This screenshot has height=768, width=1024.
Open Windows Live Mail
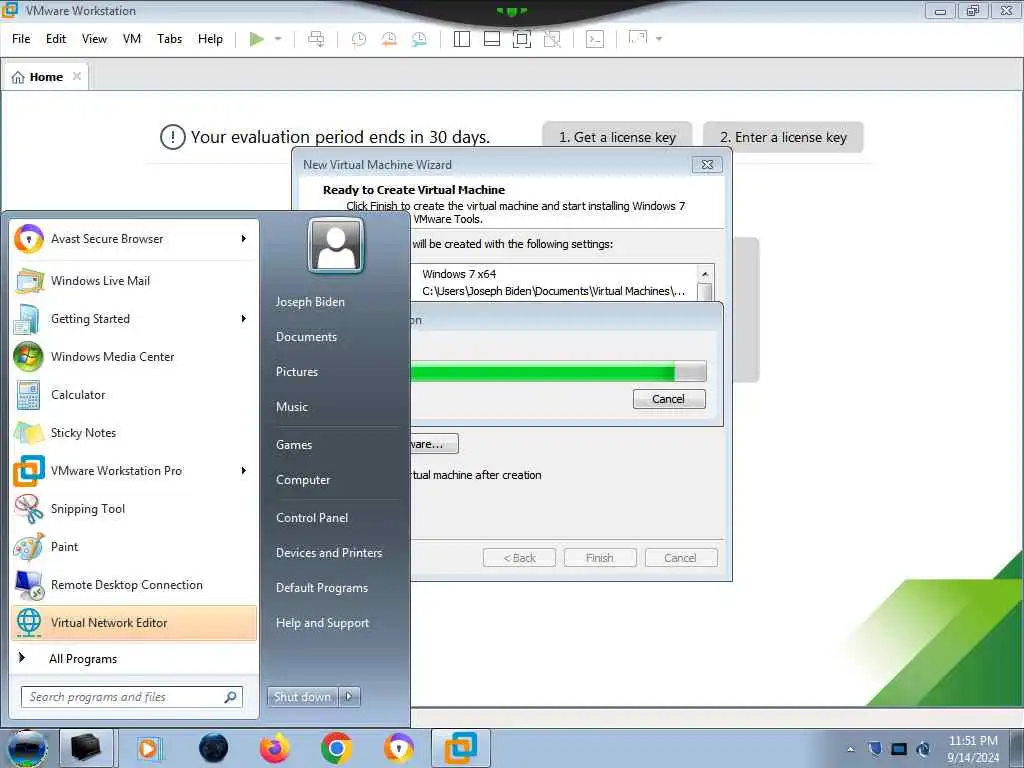[134, 281]
